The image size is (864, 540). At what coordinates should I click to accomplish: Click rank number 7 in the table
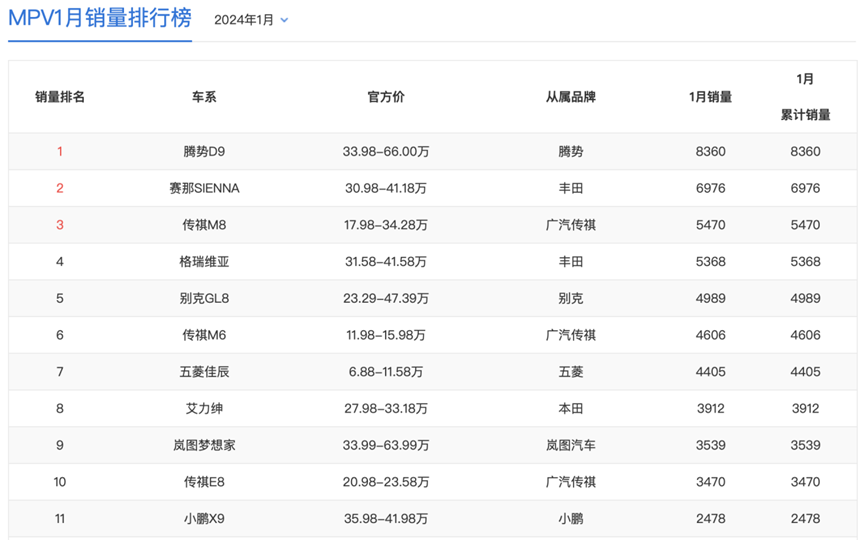(x=60, y=372)
